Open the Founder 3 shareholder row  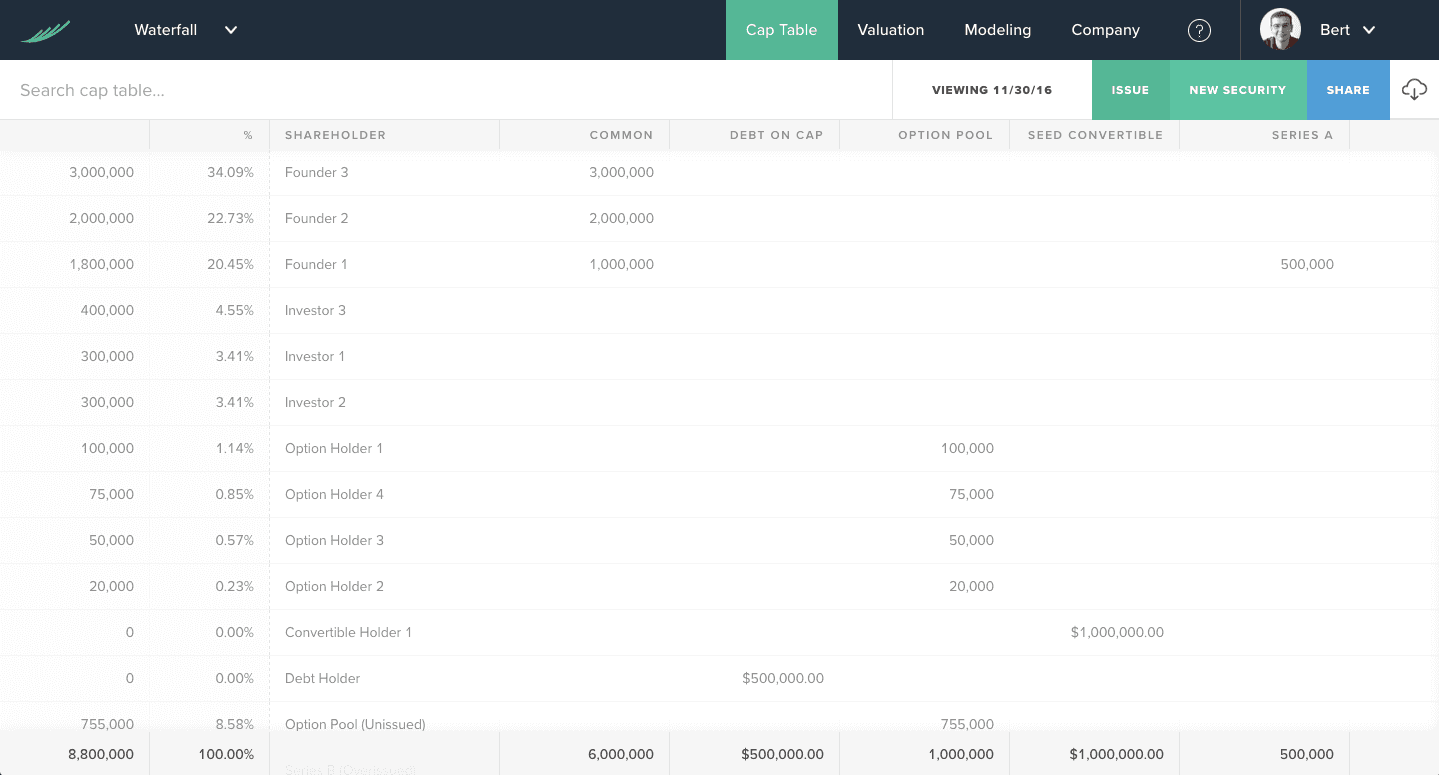click(317, 172)
